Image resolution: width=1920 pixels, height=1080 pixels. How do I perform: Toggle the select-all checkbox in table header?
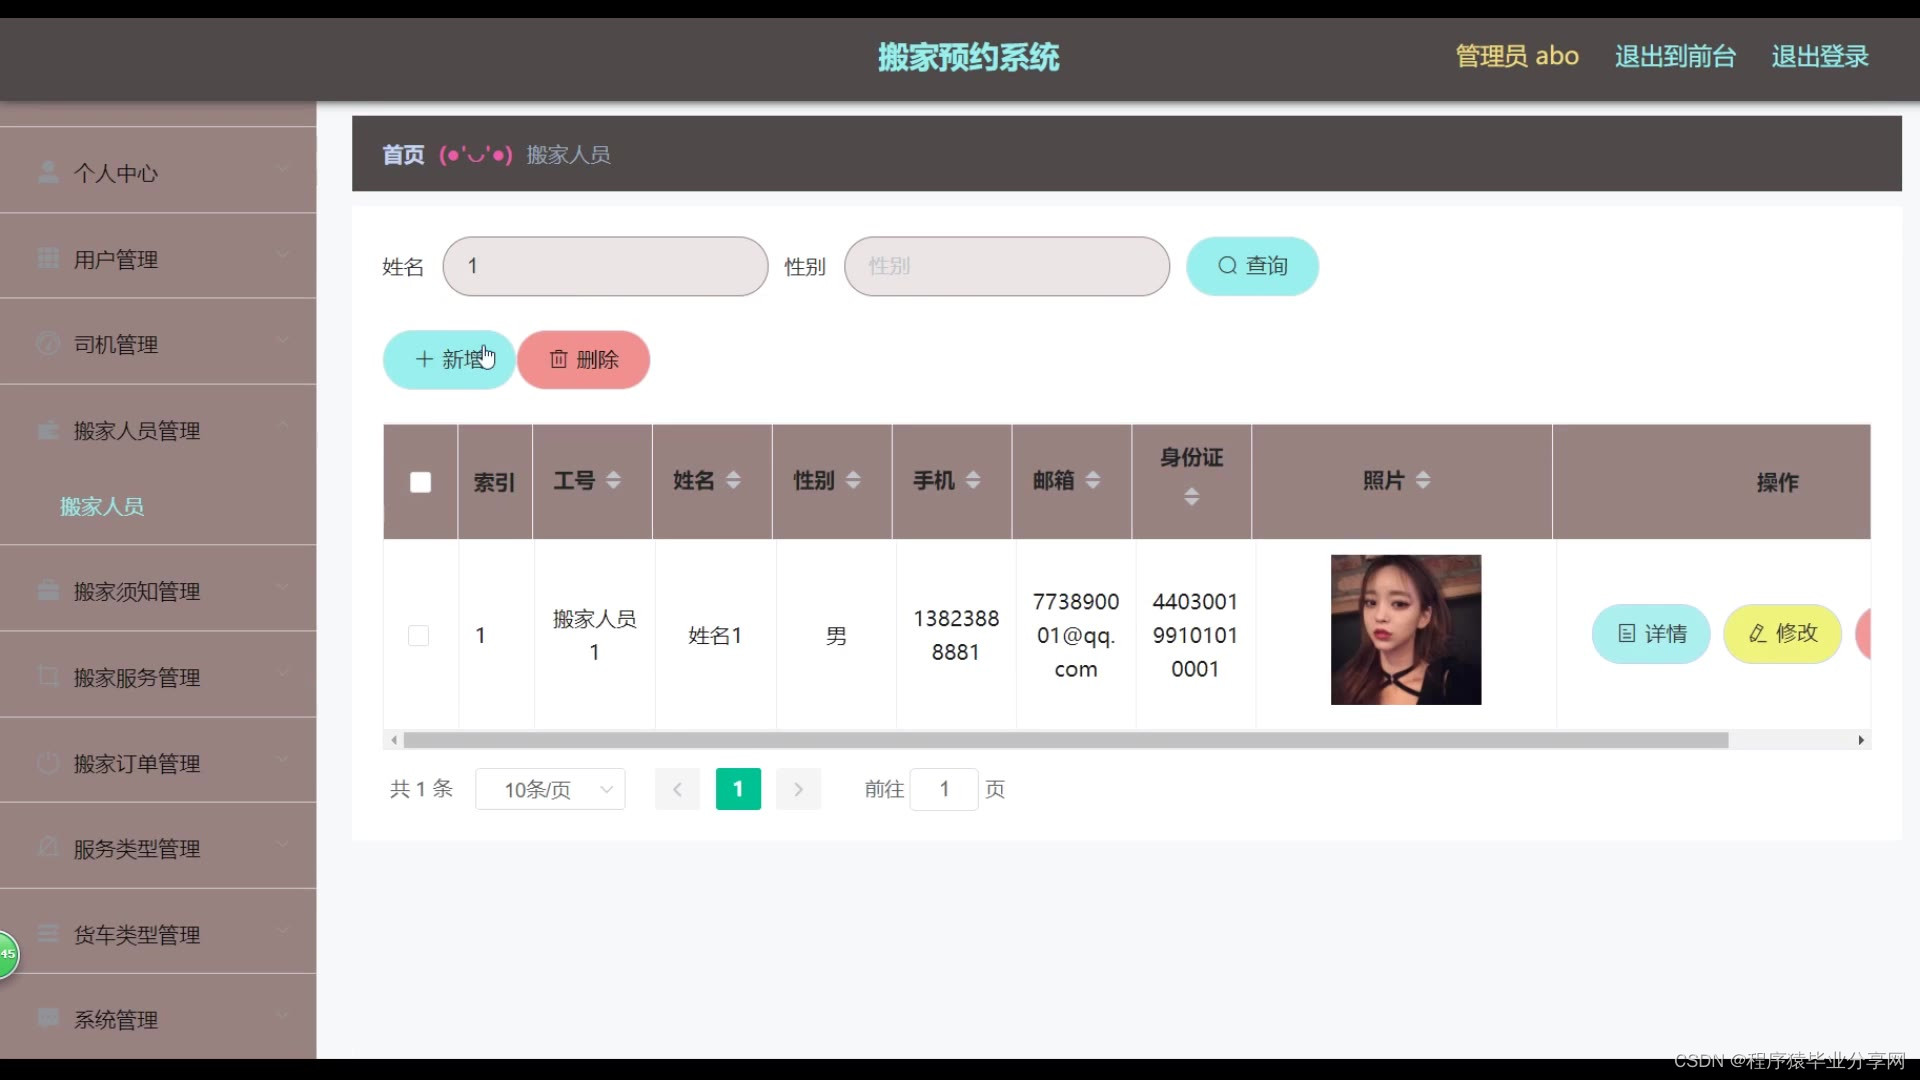click(x=420, y=482)
